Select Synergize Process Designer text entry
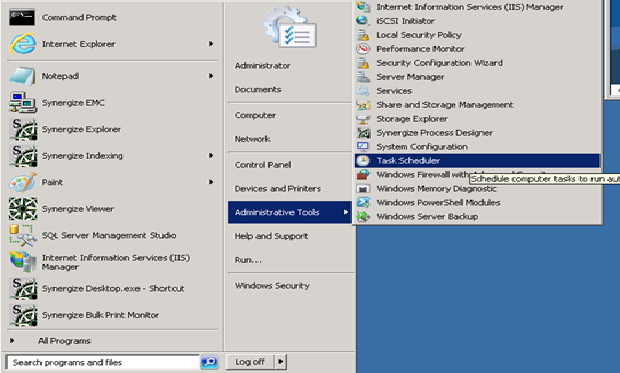 (x=435, y=133)
